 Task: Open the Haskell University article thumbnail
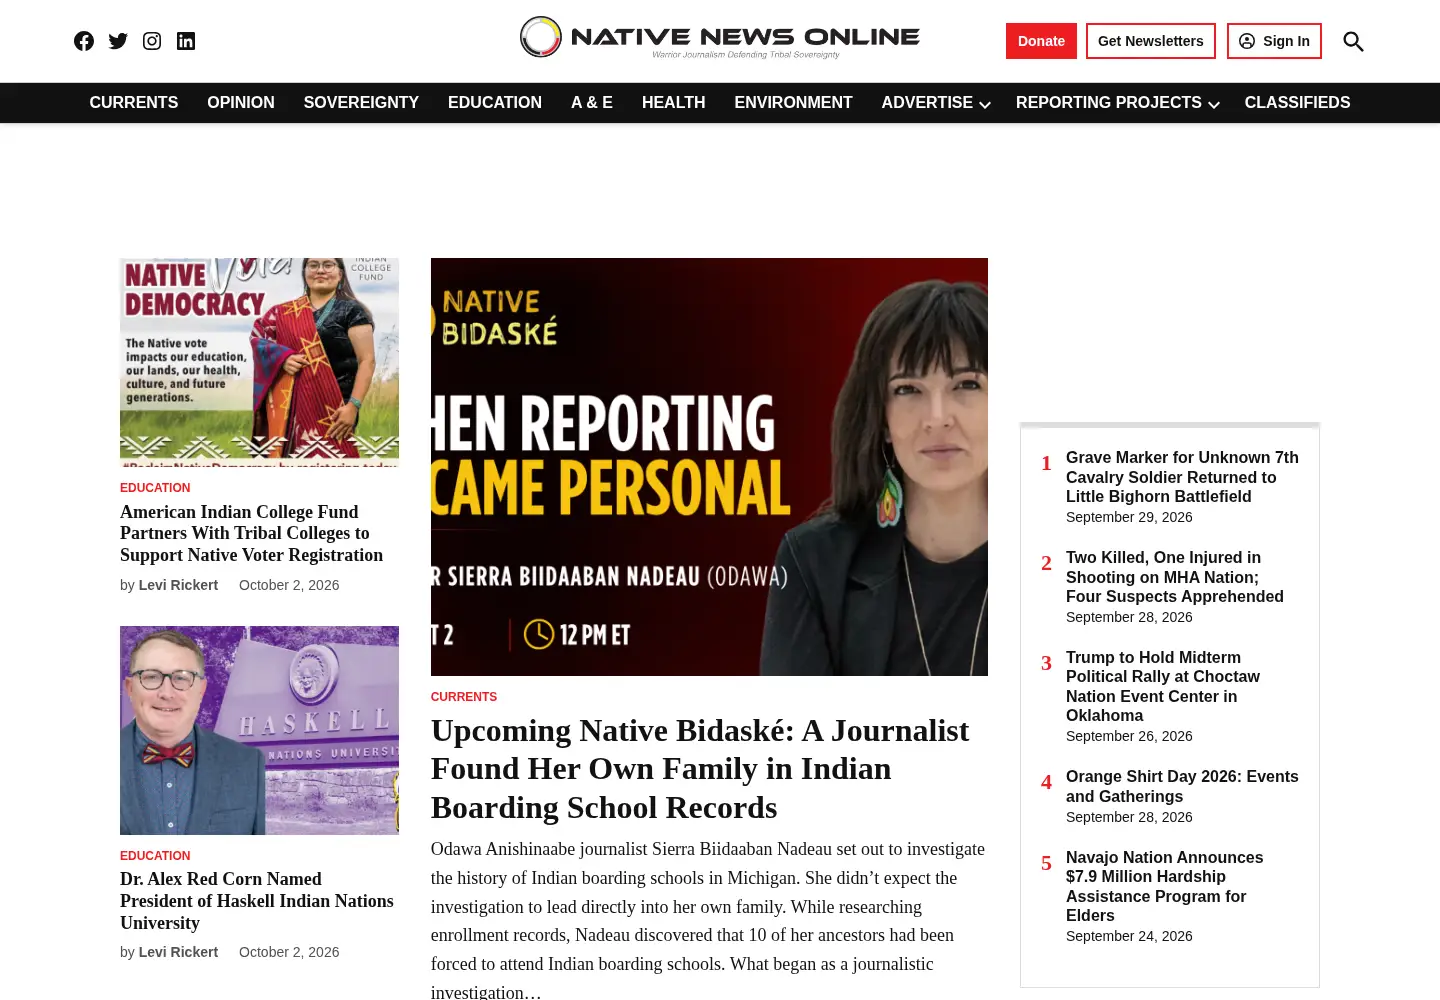[x=259, y=730]
